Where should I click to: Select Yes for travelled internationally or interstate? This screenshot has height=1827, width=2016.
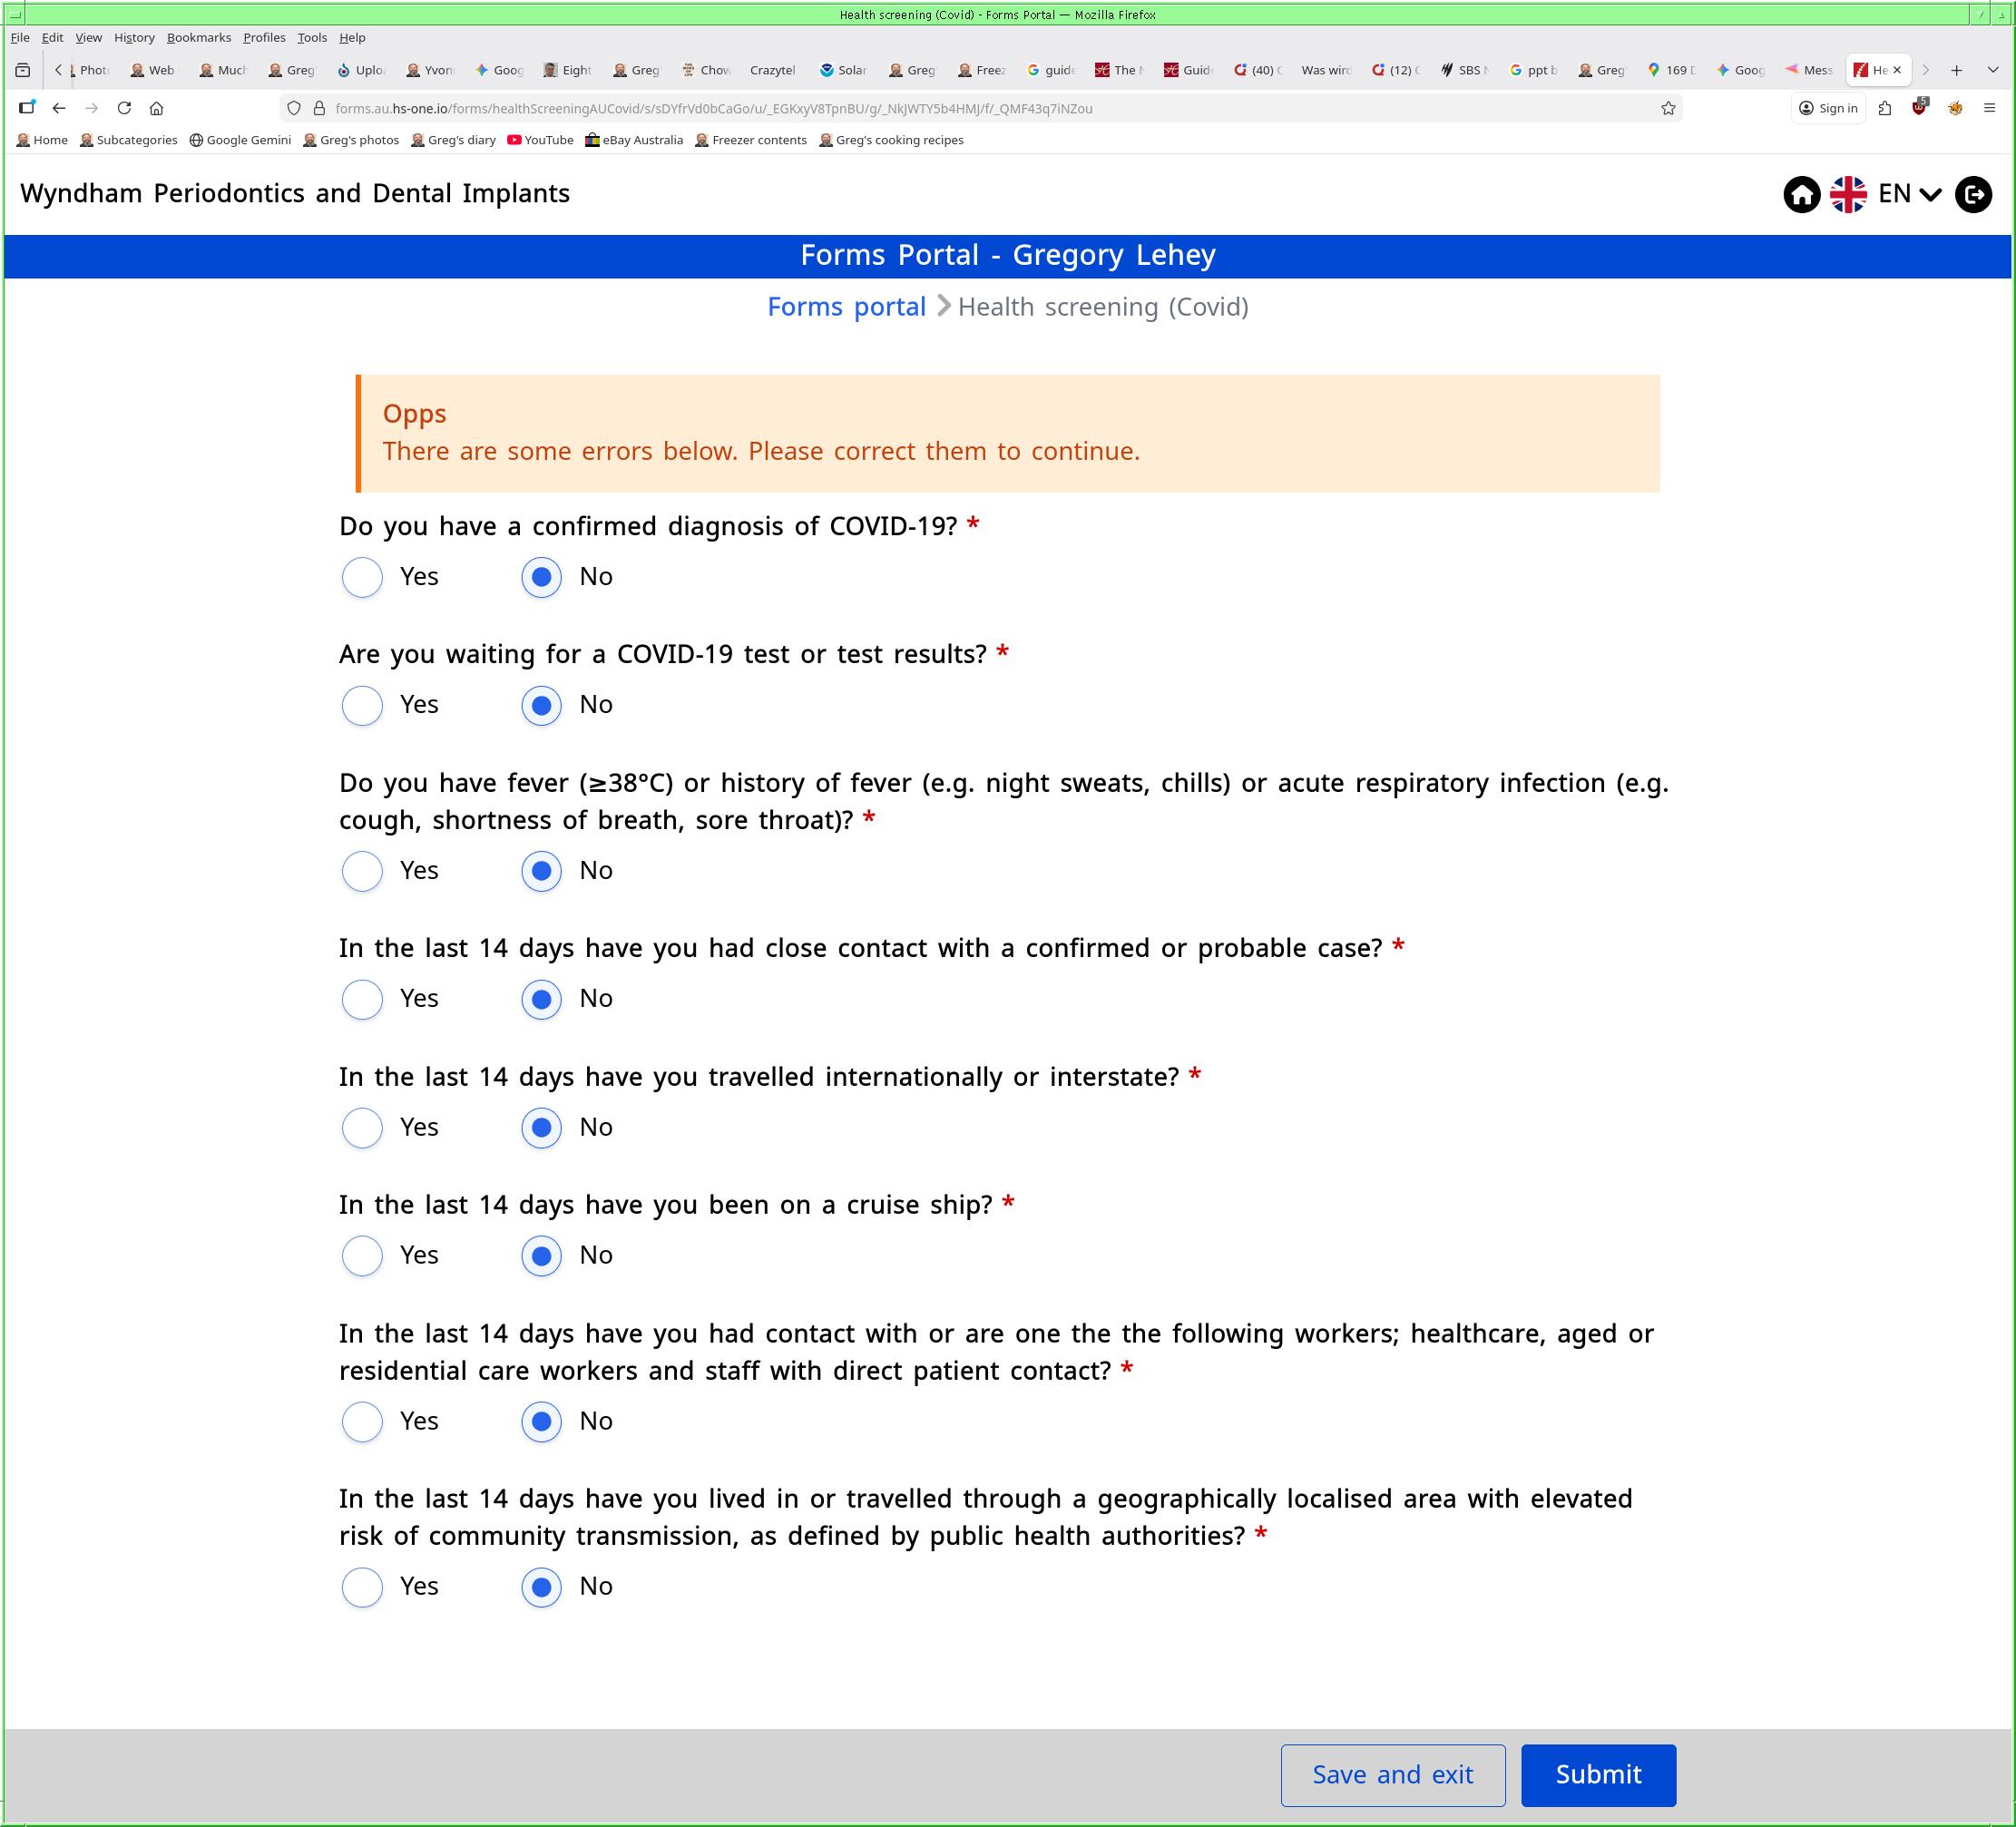click(362, 1128)
